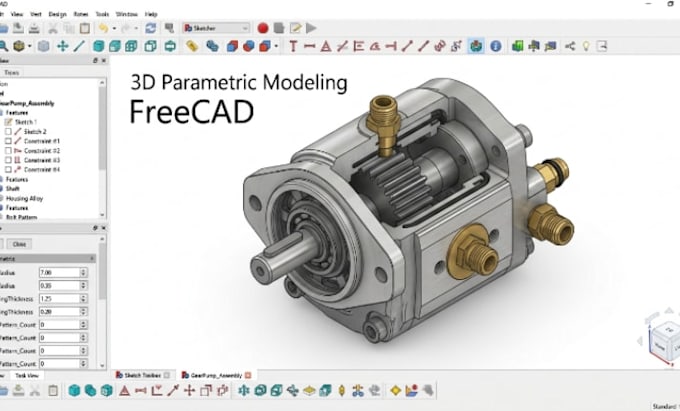The height and width of the screenshot is (411, 680).
Task: Toggle the Constraint #1 checkbox
Action: pyautogui.click(x=8, y=141)
